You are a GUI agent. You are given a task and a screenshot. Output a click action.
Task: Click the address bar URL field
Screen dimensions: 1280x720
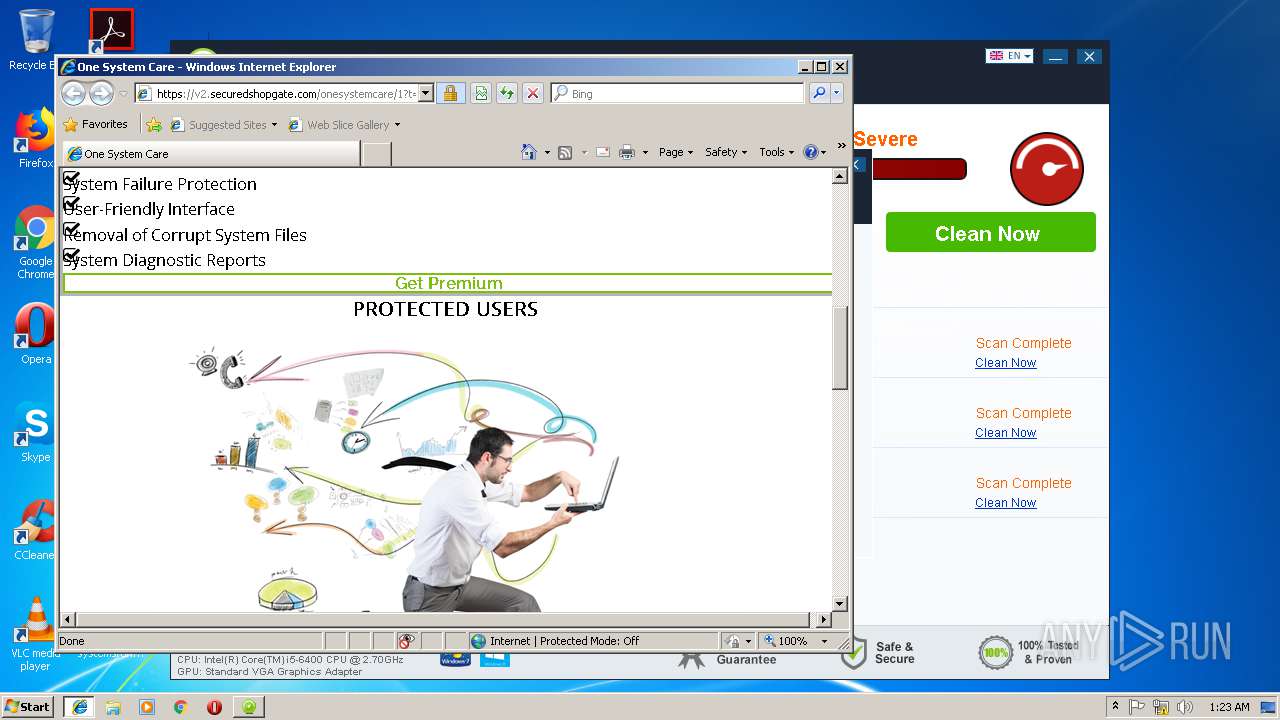(285, 93)
